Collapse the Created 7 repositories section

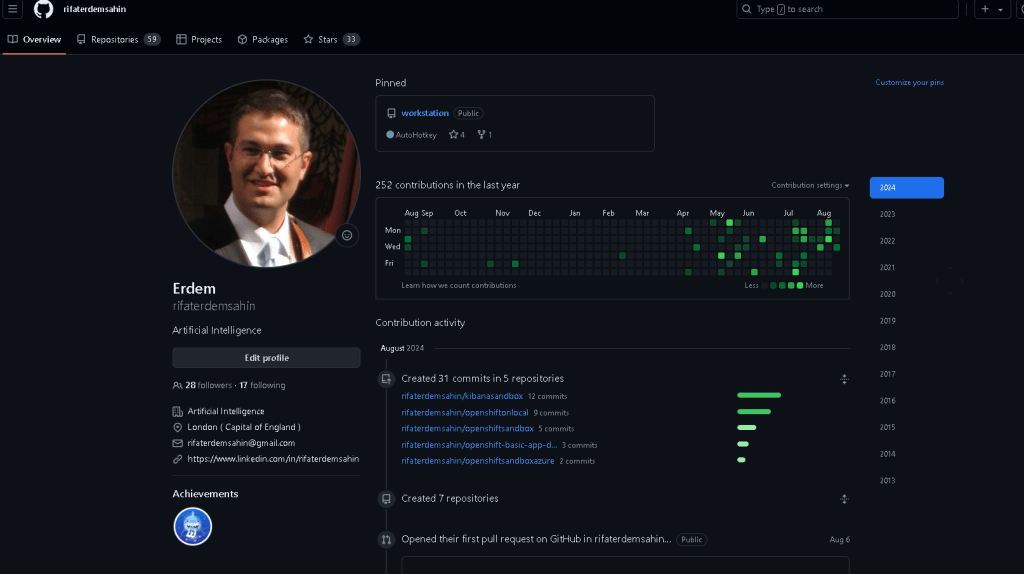click(844, 499)
